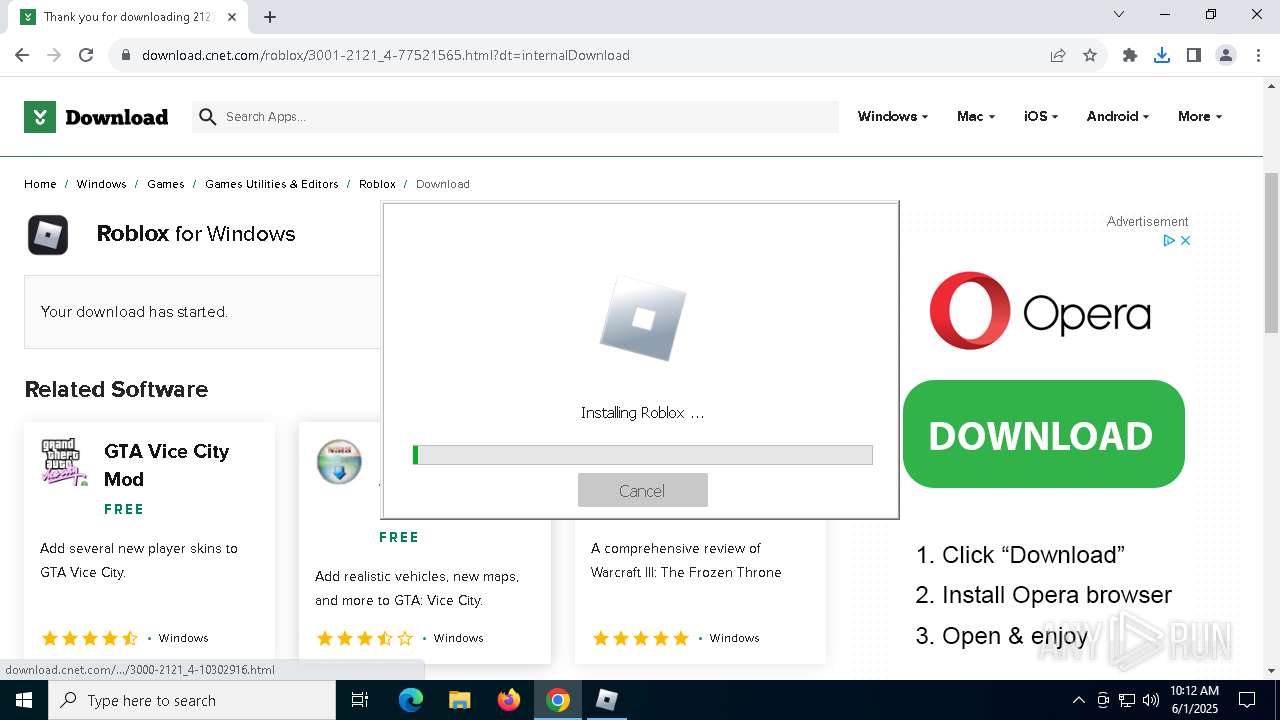Click the Roblox app icon

[48, 235]
